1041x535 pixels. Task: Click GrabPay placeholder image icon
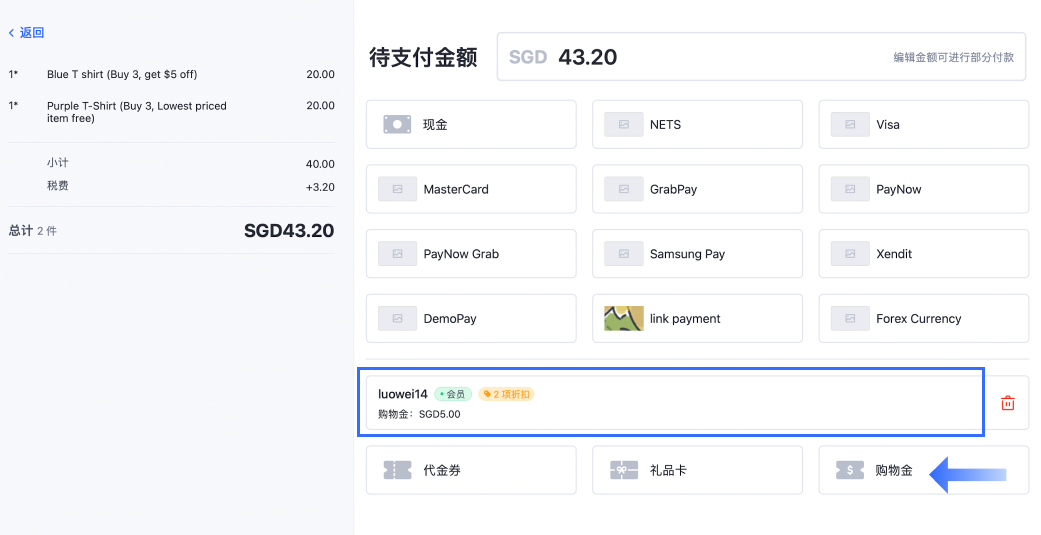coord(623,189)
